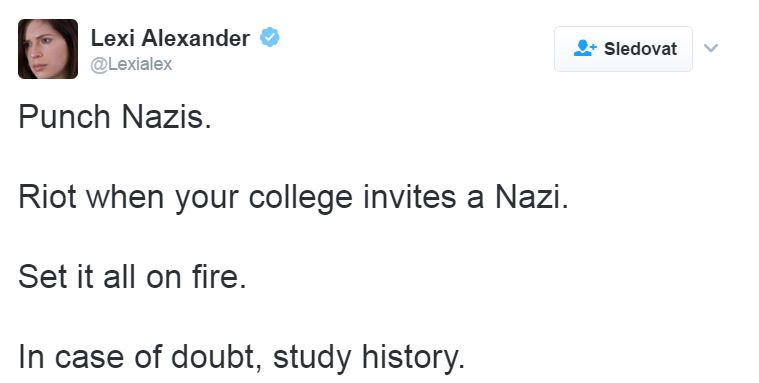Click the "study history" final tweet line
The height and width of the screenshot is (383, 759).
tap(242, 358)
